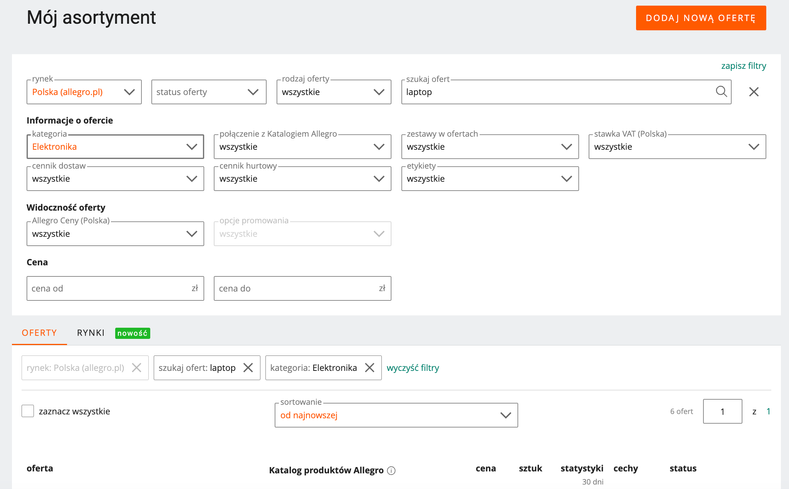Expand the 'sortowanie' dropdown
Viewport: 789px width, 489px height.
click(396, 415)
